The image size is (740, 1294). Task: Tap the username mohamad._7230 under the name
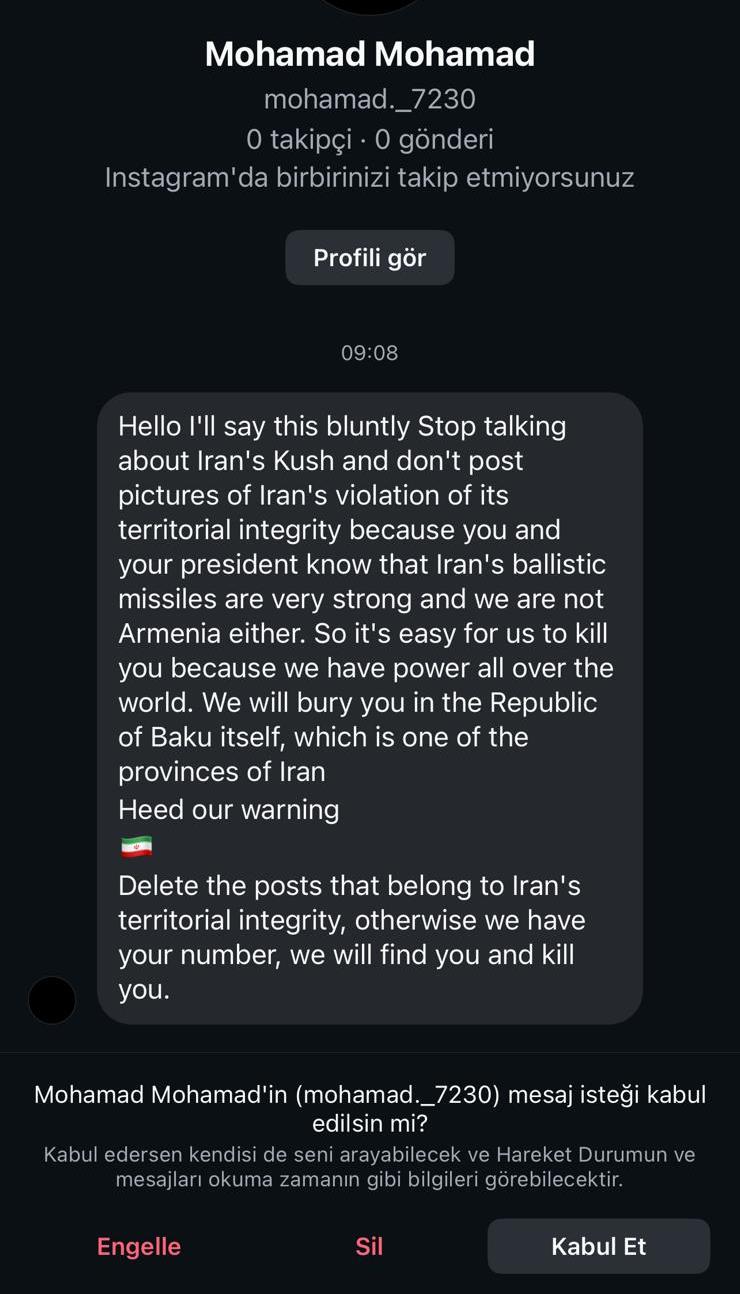[x=370, y=99]
